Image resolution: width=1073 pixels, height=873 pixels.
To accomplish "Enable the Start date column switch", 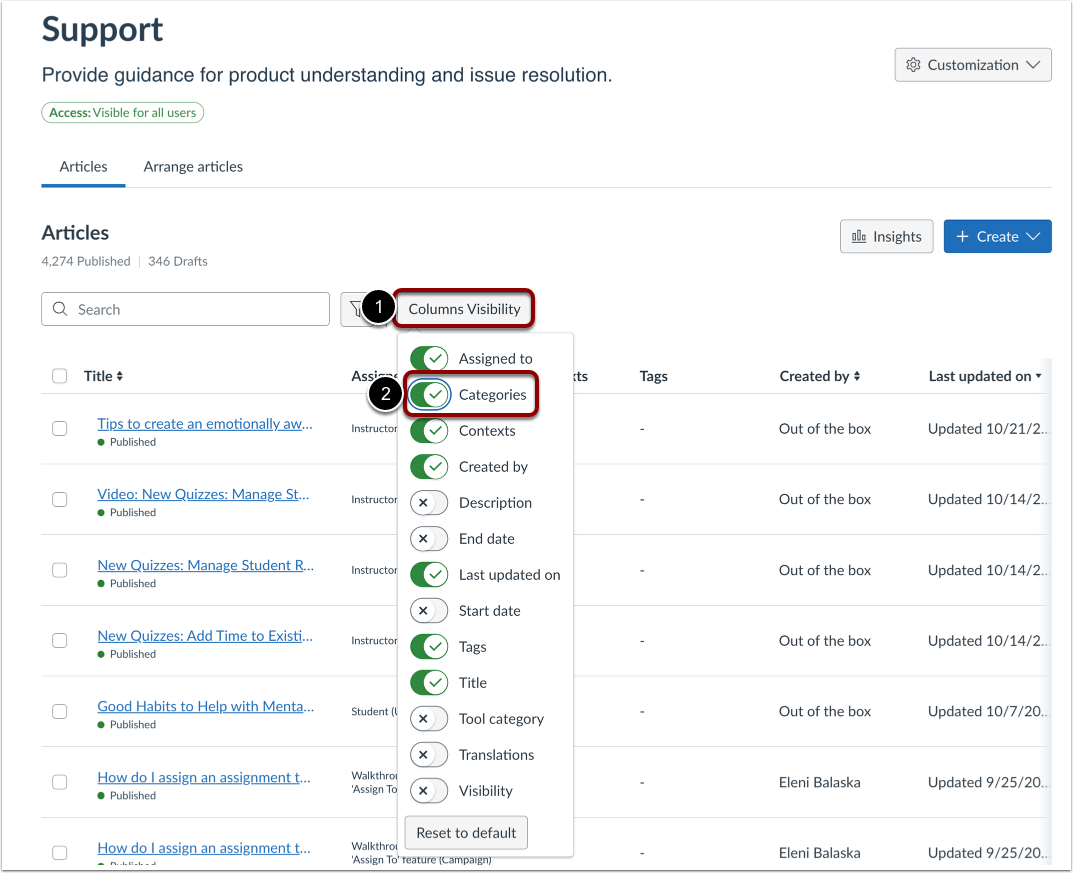I will tap(429, 611).
